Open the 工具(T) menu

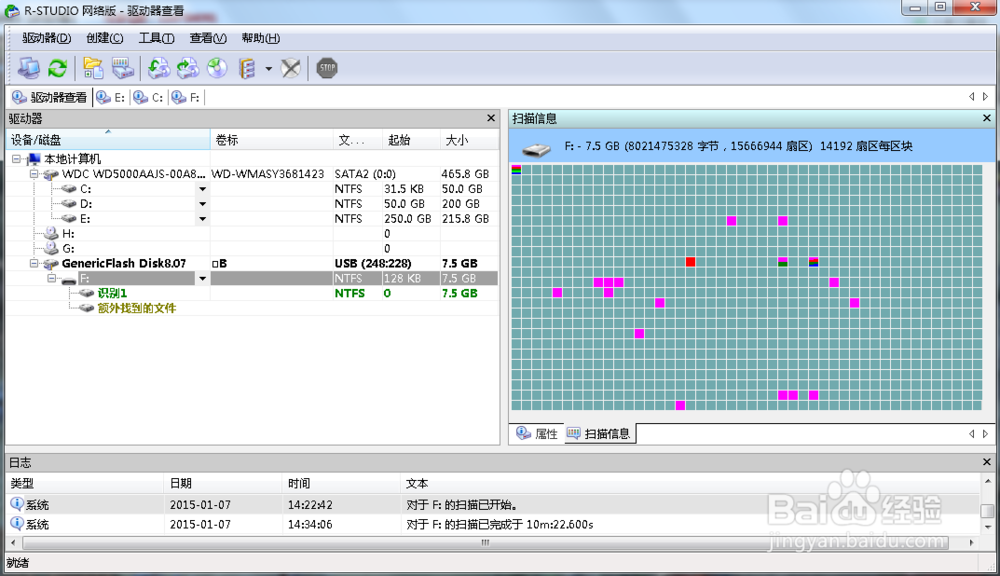(155, 37)
